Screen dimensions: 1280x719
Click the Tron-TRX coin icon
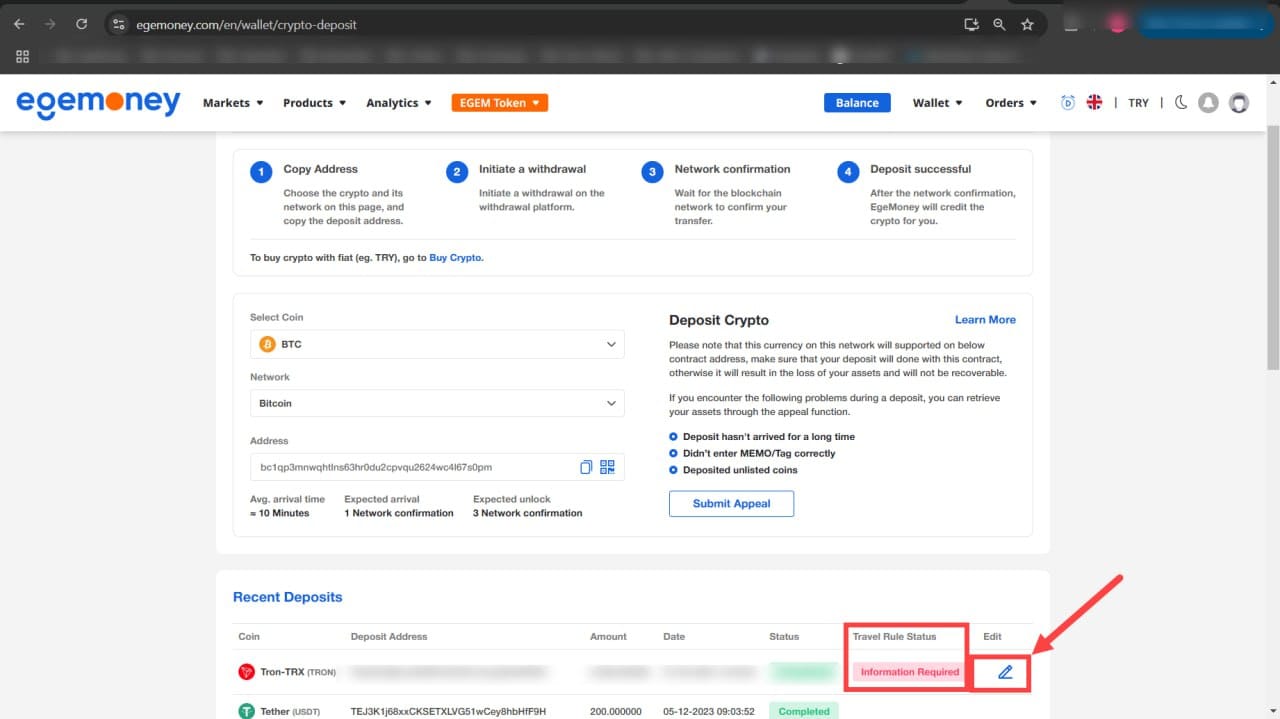tap(246, 672)
